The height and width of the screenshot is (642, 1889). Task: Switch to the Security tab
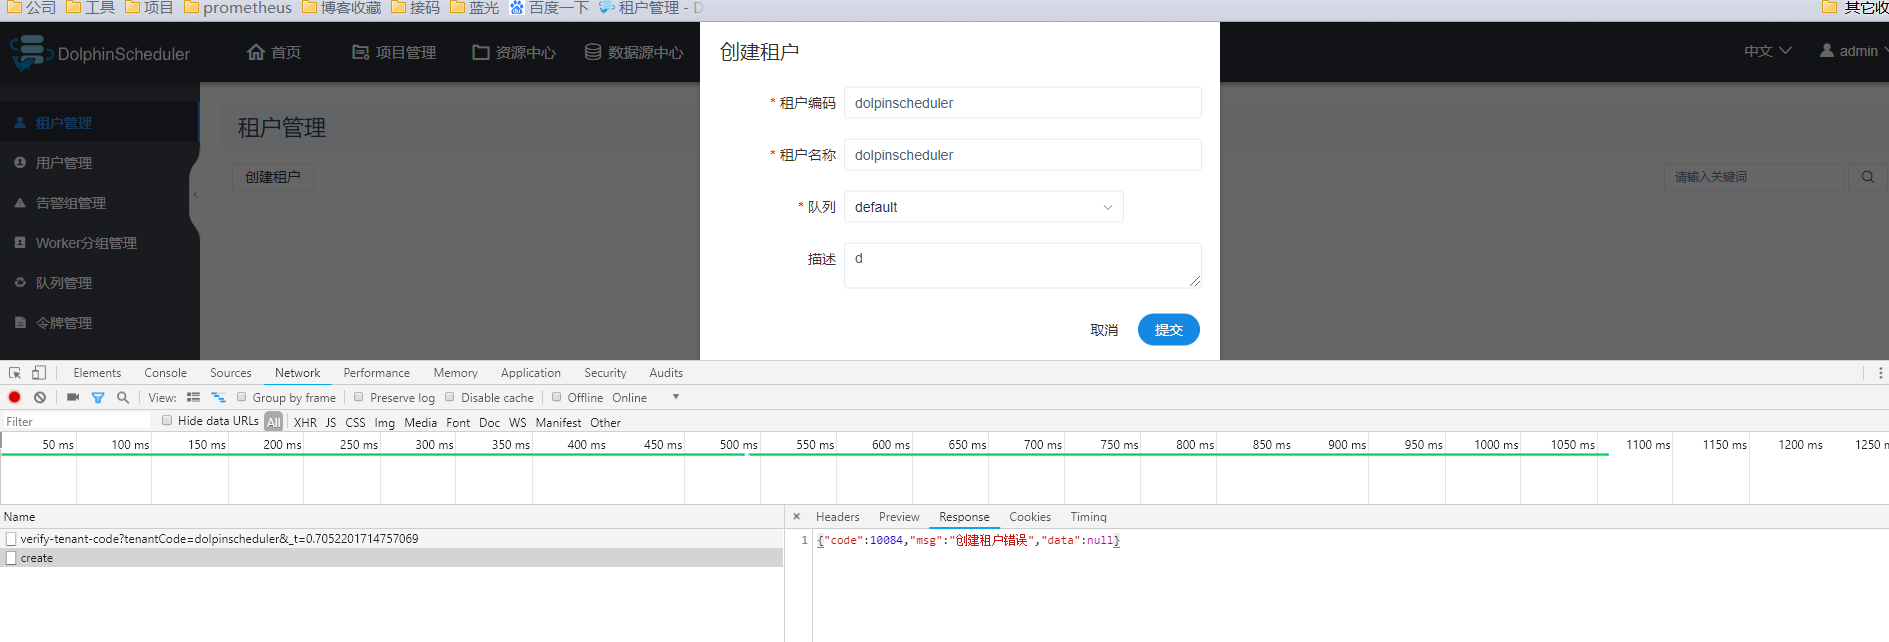click(x=605, y=373)
